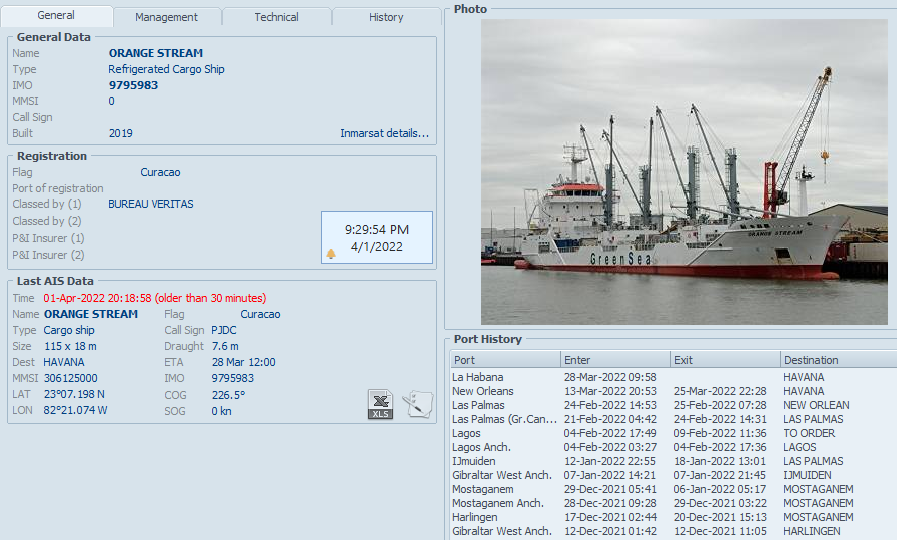
Task: Open the History tab
Action: (x=386, y=17)
